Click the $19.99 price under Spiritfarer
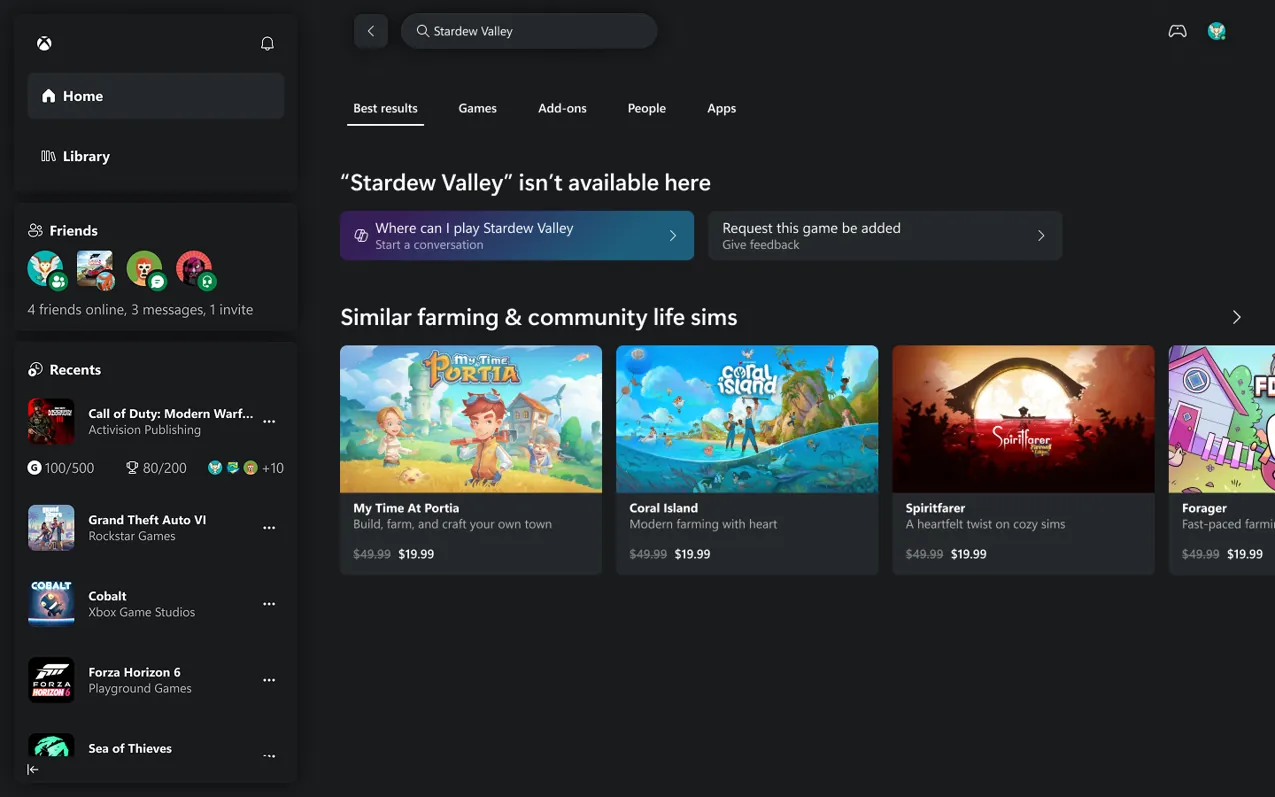Screen dimensions: 1275x797 [968, 554]
